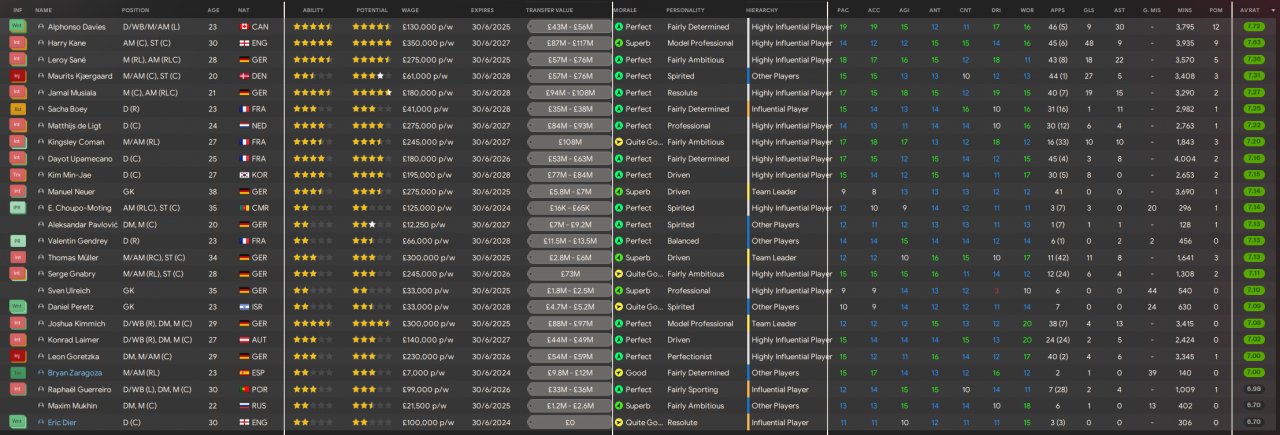The height and width of the screenshot is (435, 1280).
Task: Click the Team Leader hierarchy for Thomas Müller
Action: click(x=774, y=257)
